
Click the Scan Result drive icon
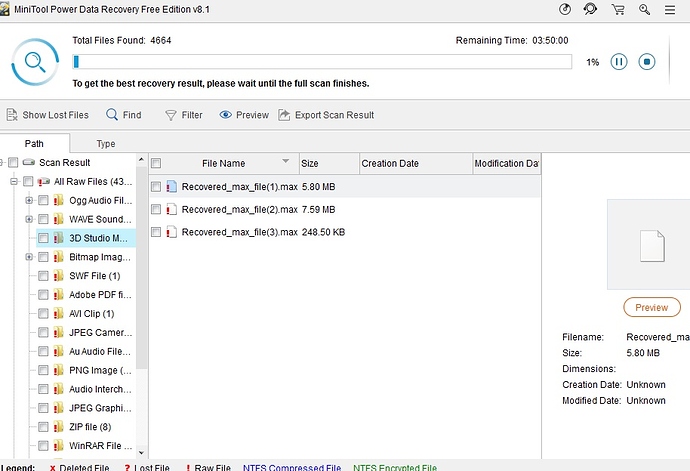tap(29, 162)
